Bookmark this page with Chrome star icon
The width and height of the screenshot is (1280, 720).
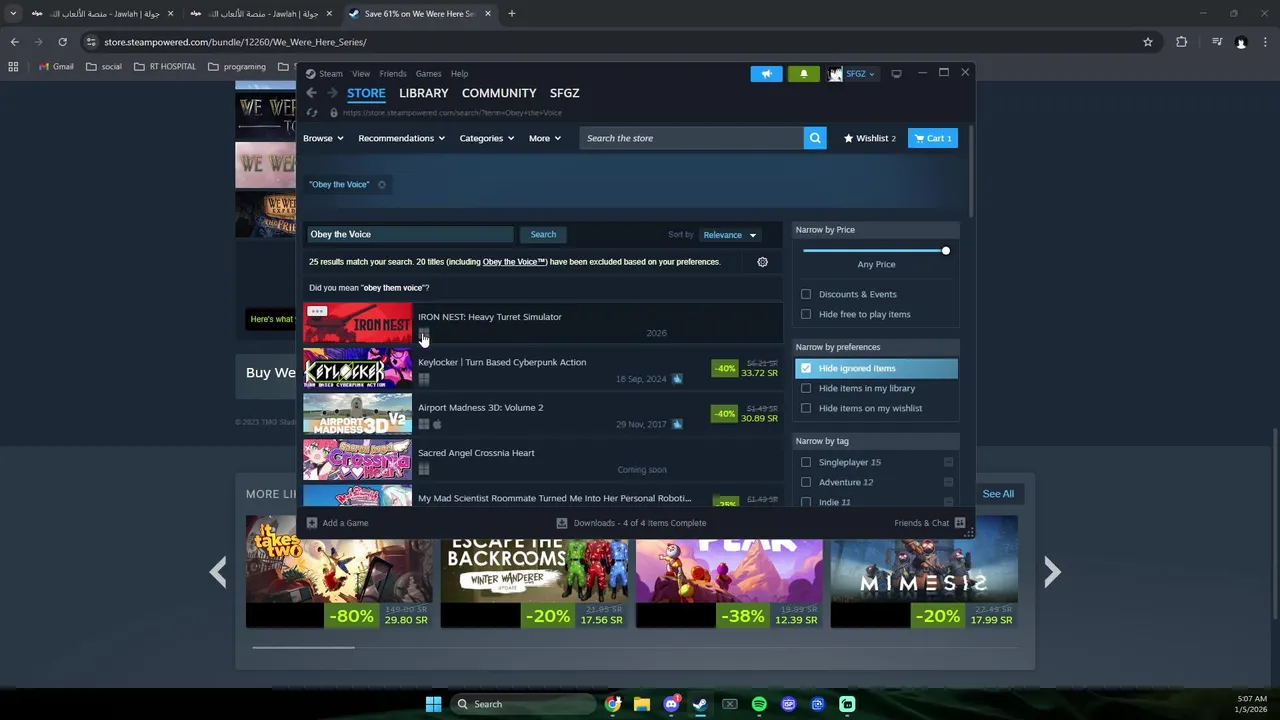tap(1148, 42)
